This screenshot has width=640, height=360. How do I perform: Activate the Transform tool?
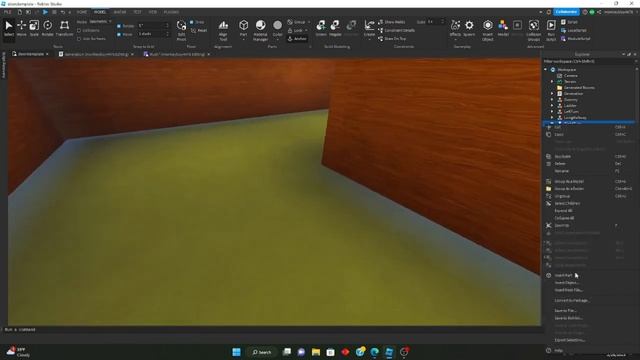[x=64, y=29]
